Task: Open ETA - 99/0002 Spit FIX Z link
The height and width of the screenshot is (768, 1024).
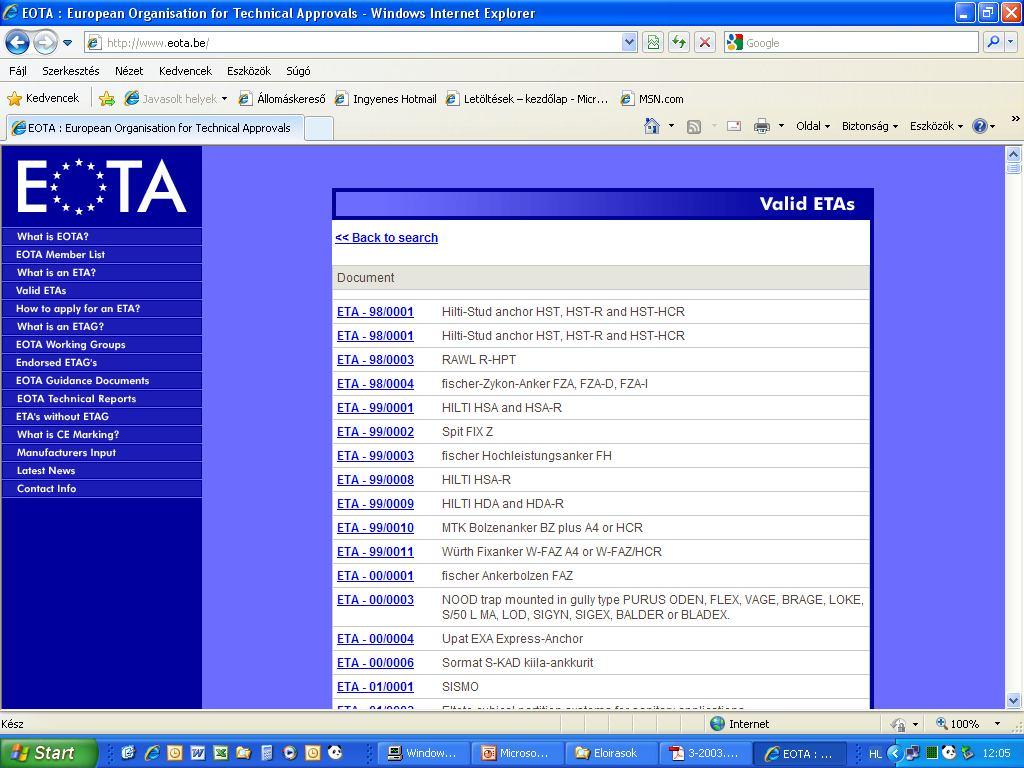Action: (376, 432)
